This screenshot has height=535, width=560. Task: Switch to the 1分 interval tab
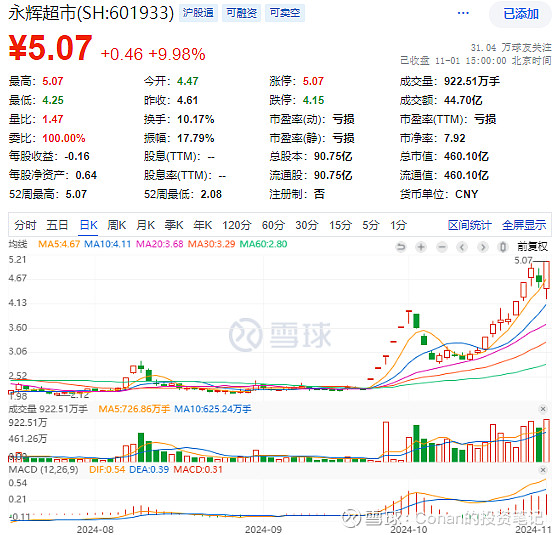tap(398, 225)
